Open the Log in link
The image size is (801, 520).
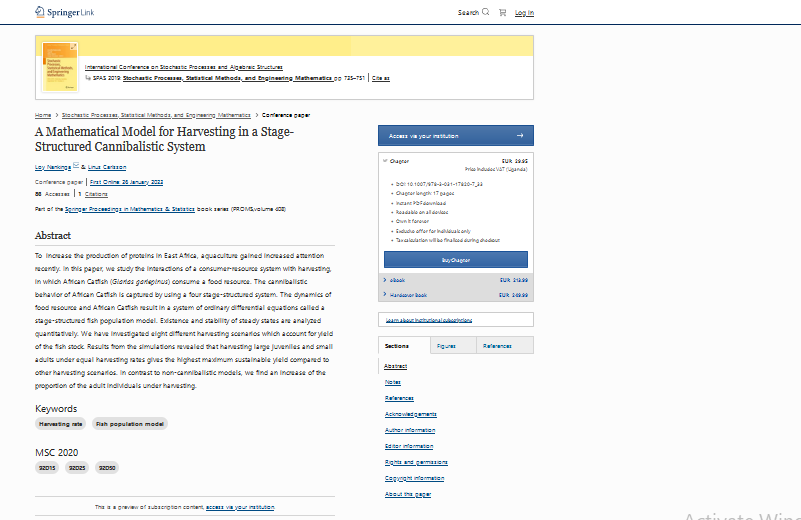coord(524,13)
